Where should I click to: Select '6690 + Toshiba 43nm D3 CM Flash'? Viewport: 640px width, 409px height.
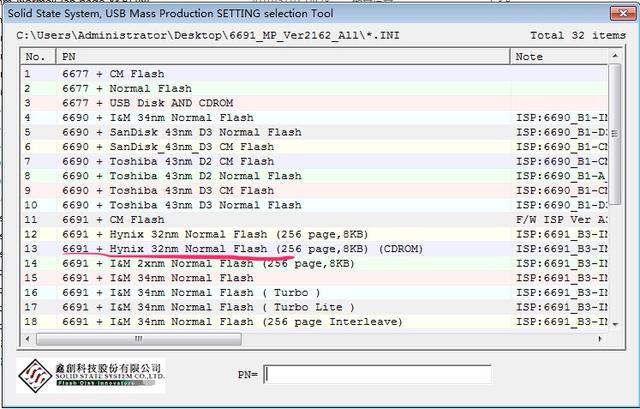tap(314, 191)
